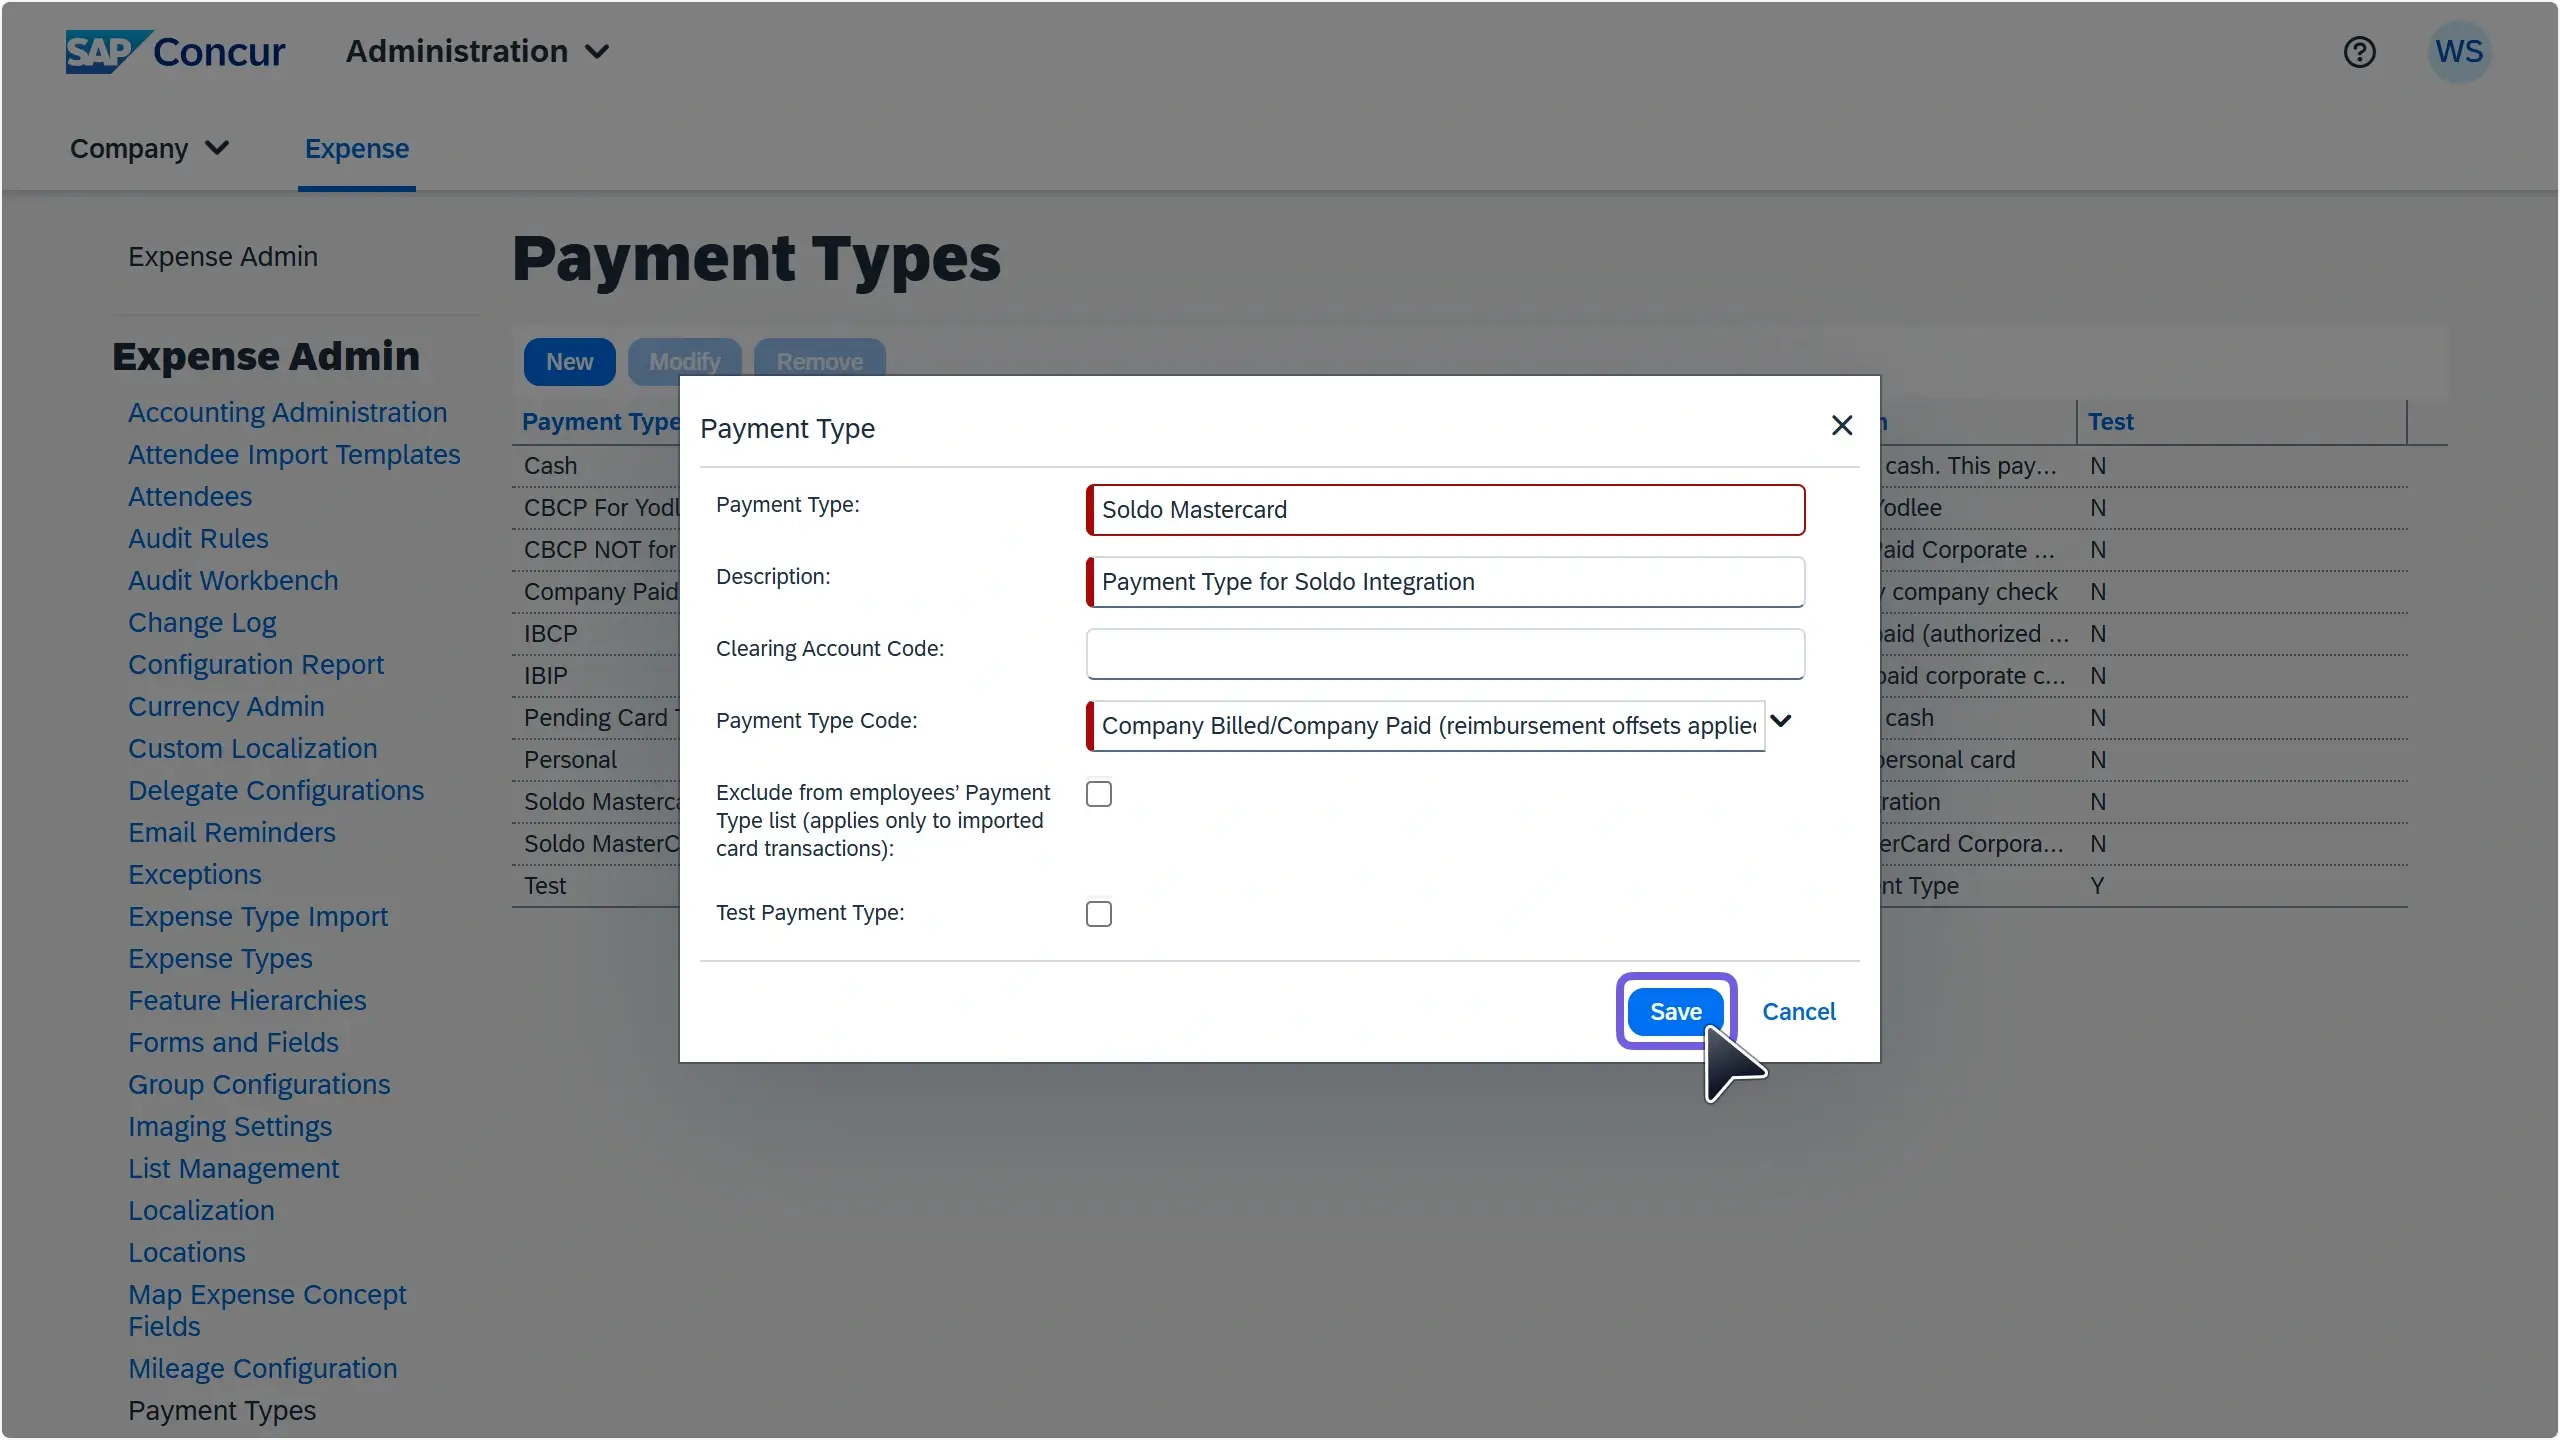2560x1440 pixels.
Task: Click the Remove button
Action: [x=819, y=361]
